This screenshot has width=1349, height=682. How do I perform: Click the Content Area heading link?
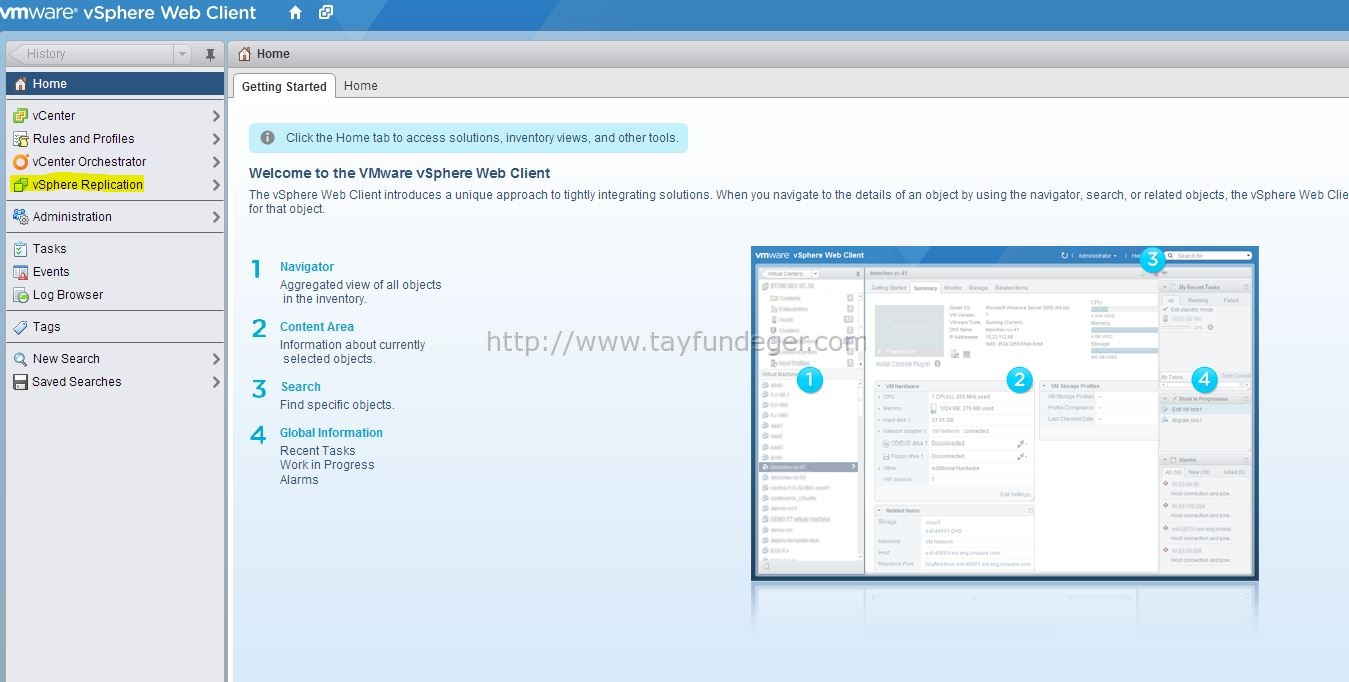click(317, 327)
